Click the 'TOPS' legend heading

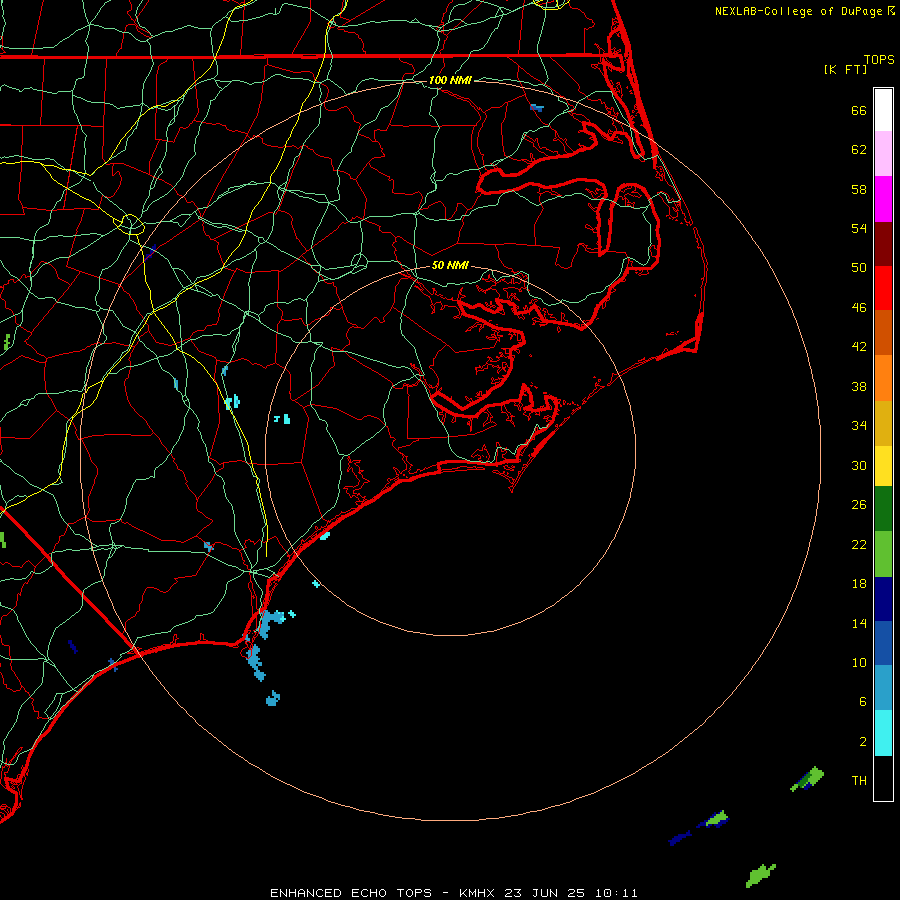(x=879, y=60)
